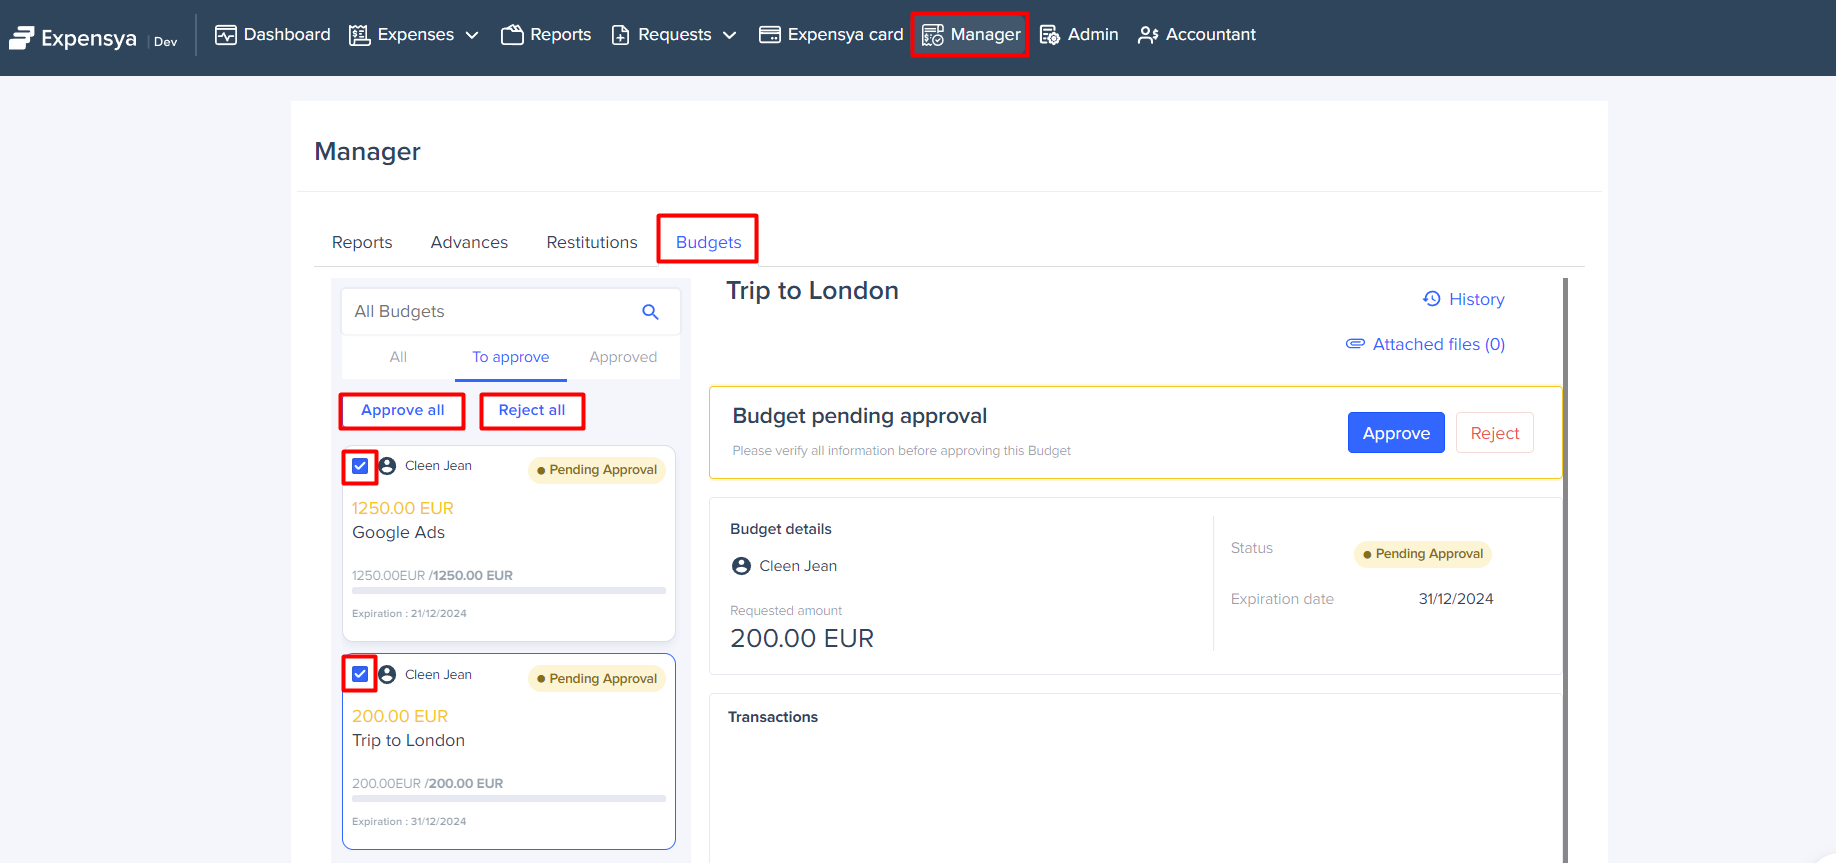Open Dashboard from the top navigation
The height and width of the screenshot is (863, 1836).
point(272,35)
